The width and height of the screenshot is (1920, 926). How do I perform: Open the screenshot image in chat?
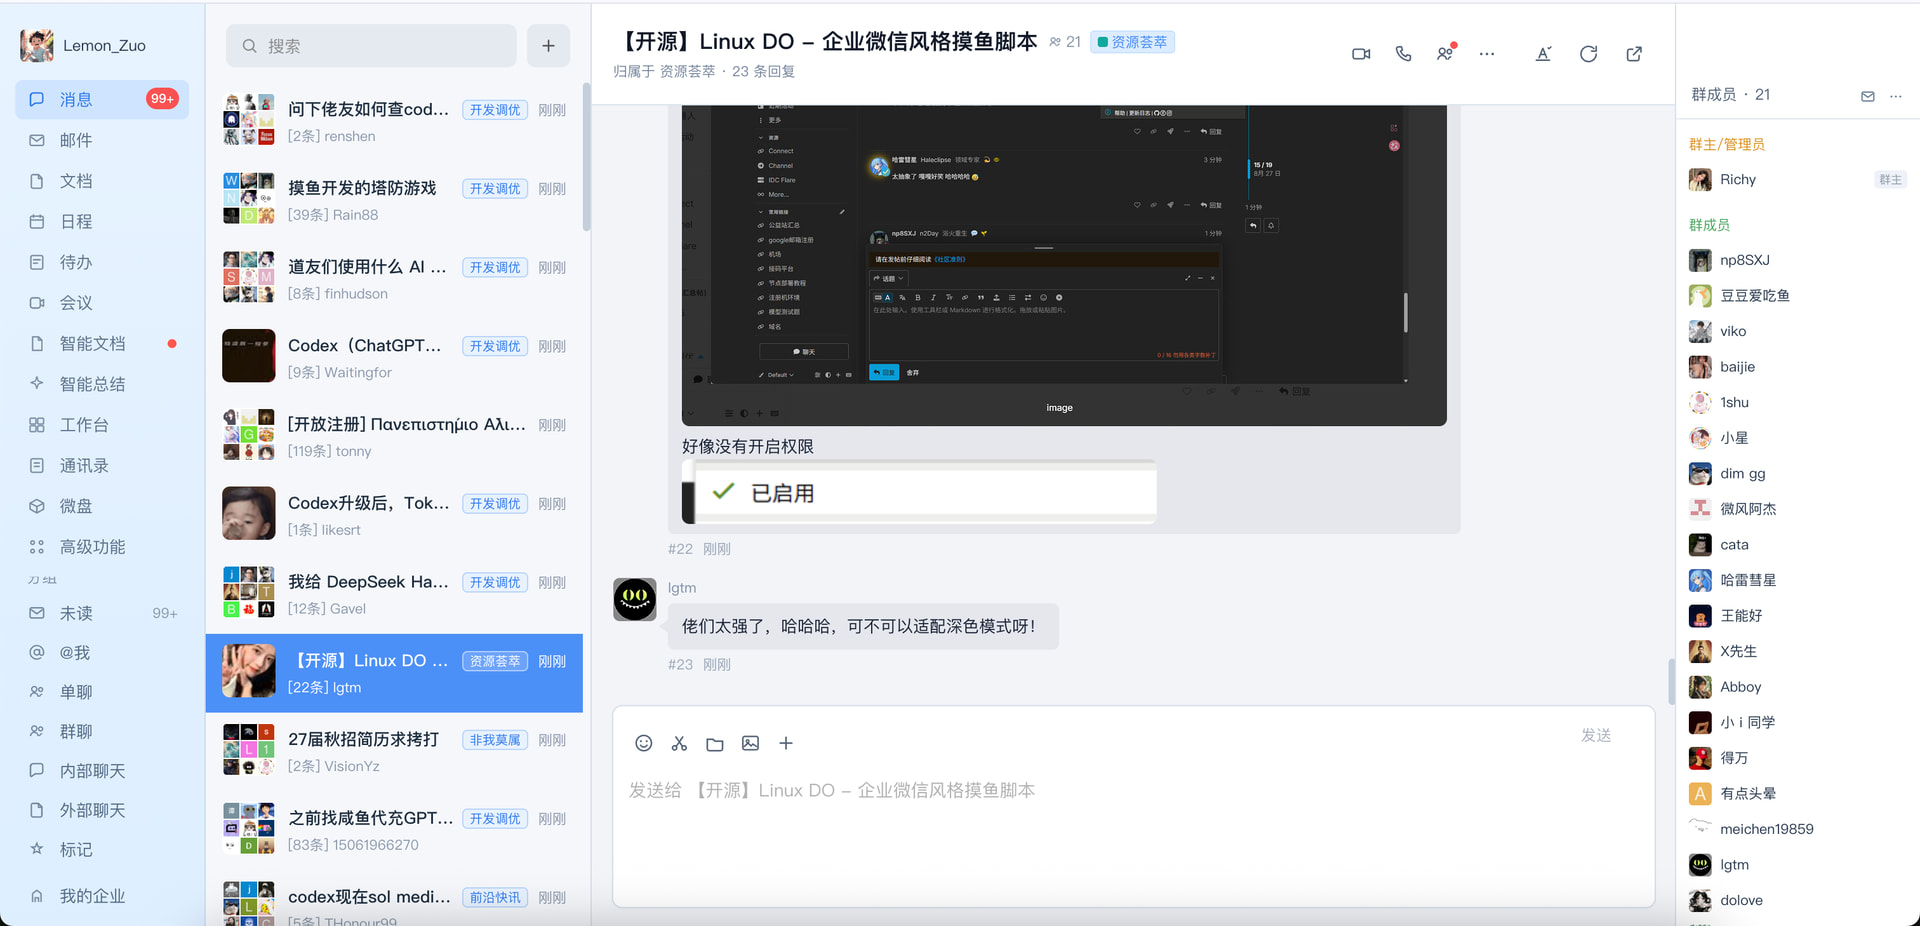(1064, 265)
